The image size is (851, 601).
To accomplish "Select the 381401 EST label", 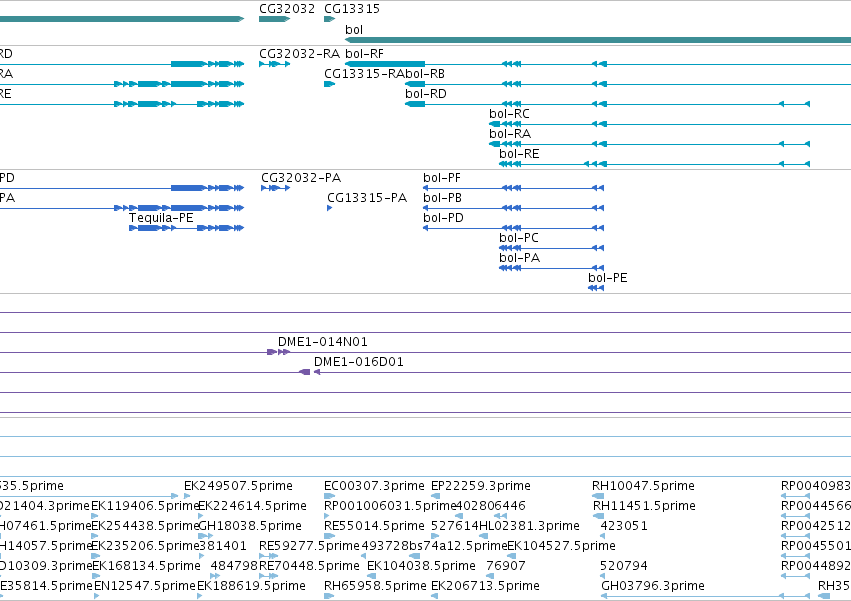I will pos(223,546).
